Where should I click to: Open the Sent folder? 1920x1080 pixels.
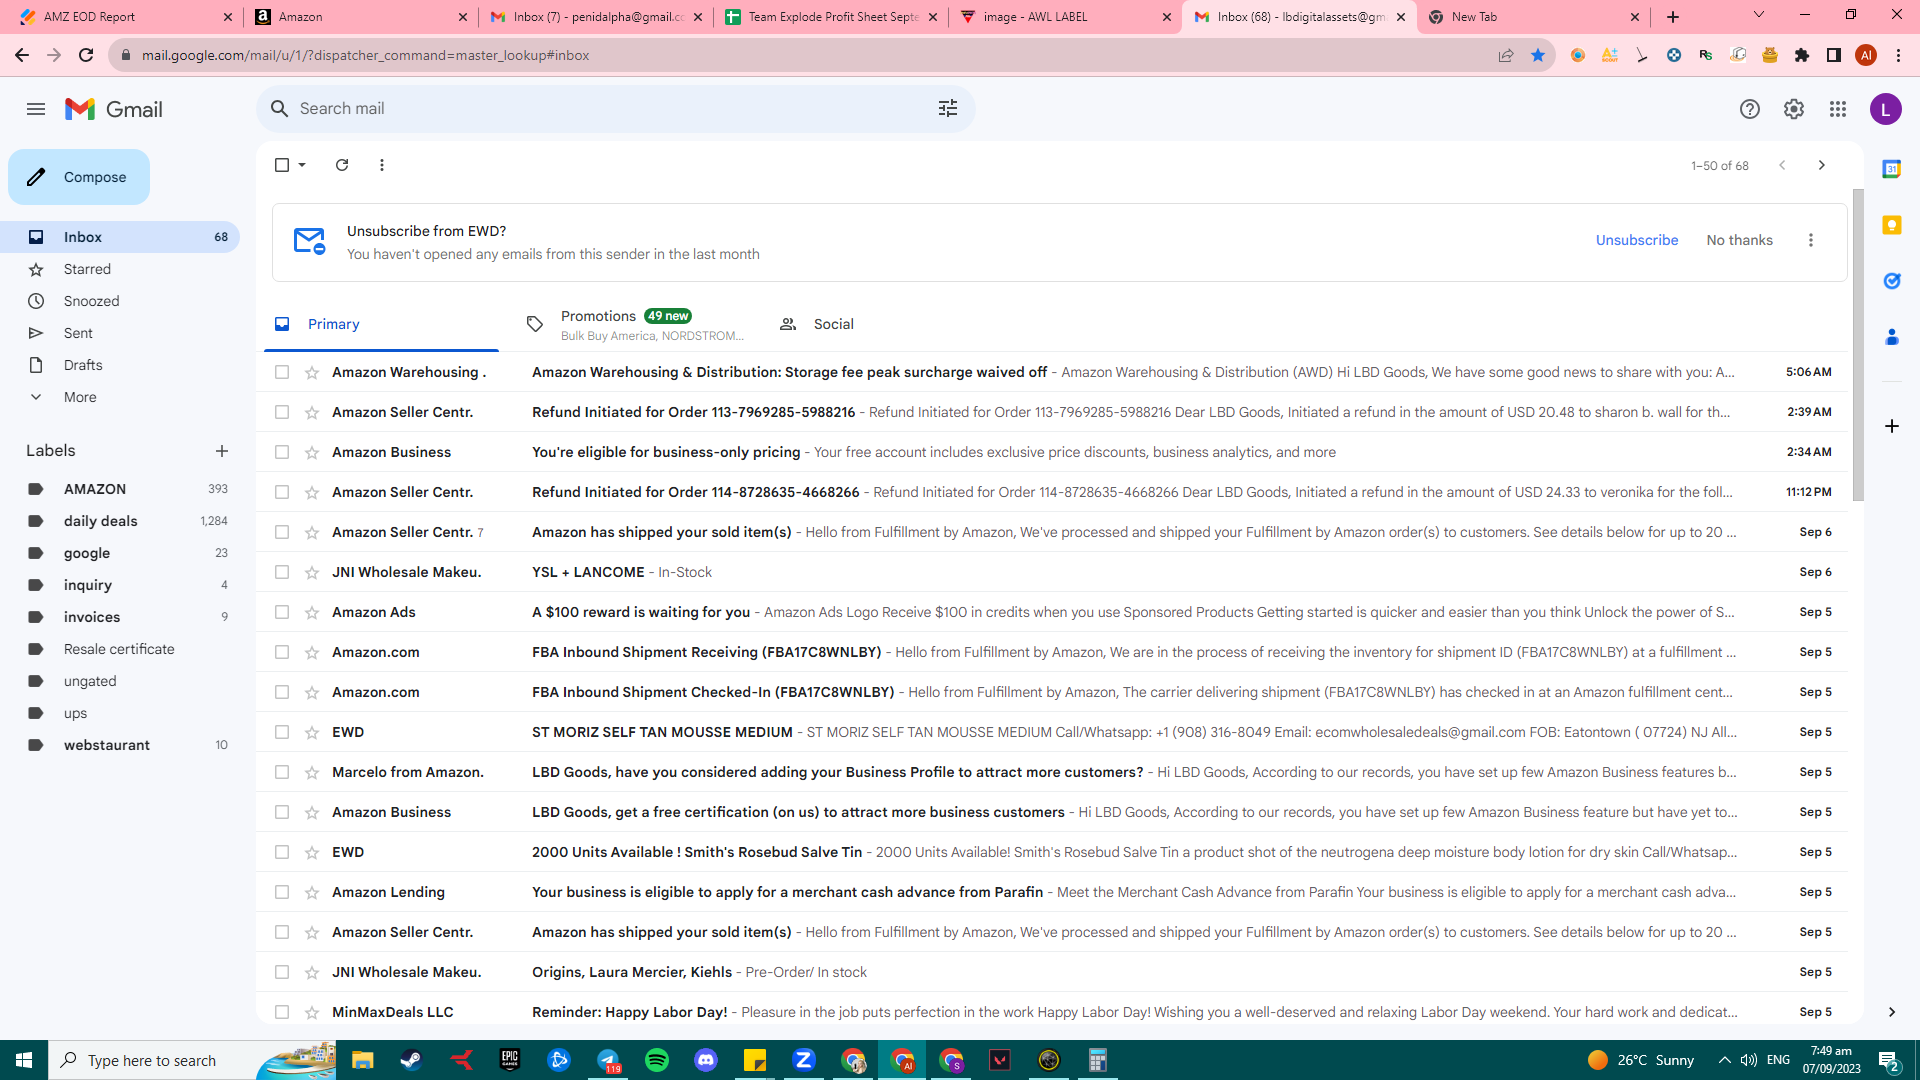(120, 333)
